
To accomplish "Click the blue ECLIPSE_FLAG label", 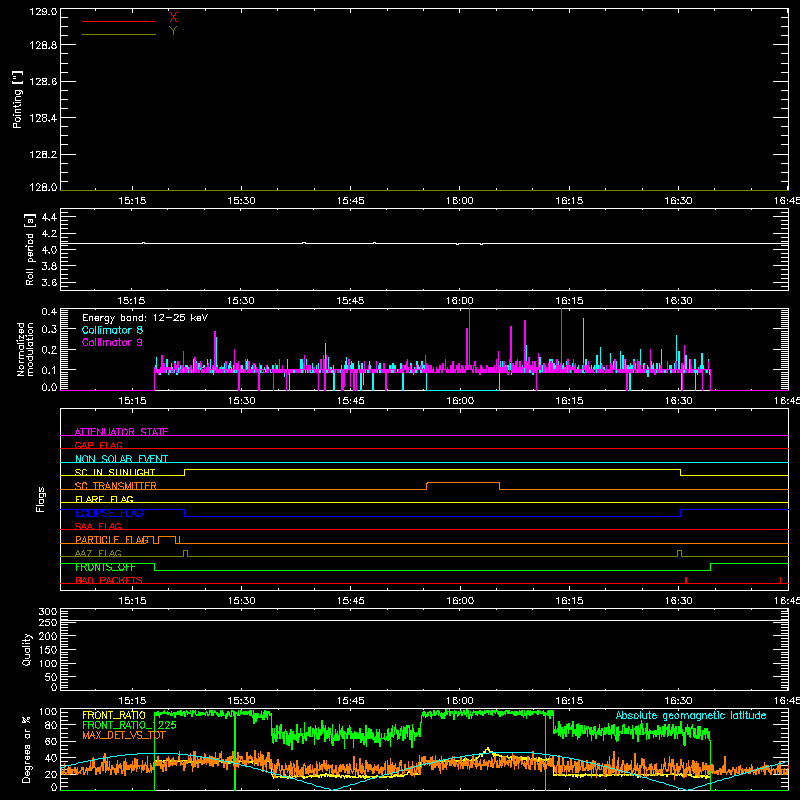I will pos(109,513).
